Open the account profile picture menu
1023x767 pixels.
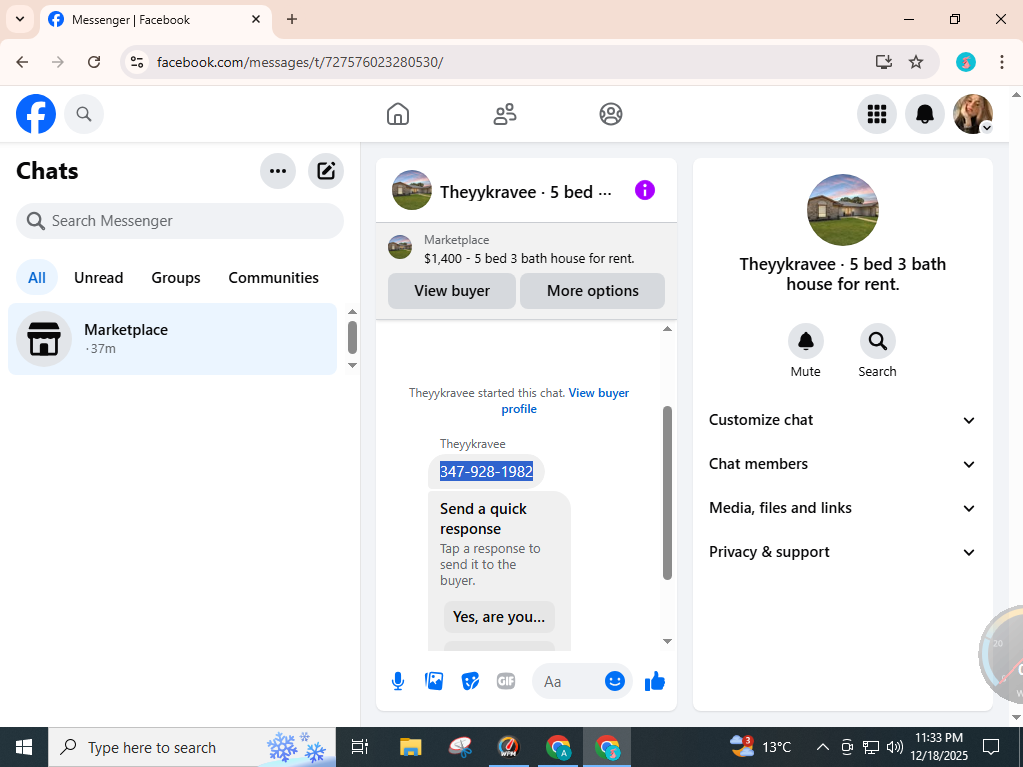(973, 114)
